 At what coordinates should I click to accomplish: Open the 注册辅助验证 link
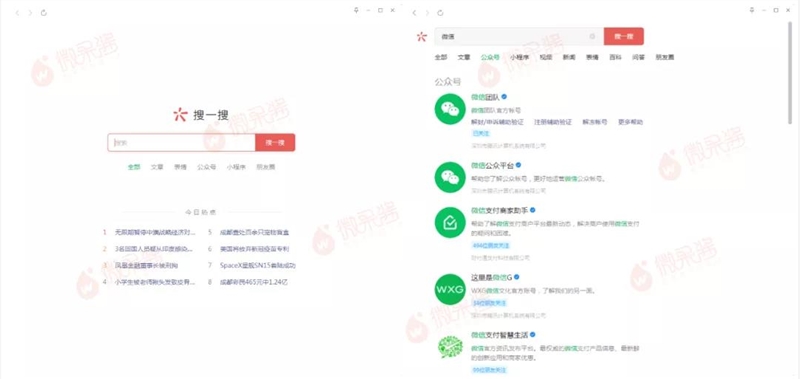click(553, 122)
